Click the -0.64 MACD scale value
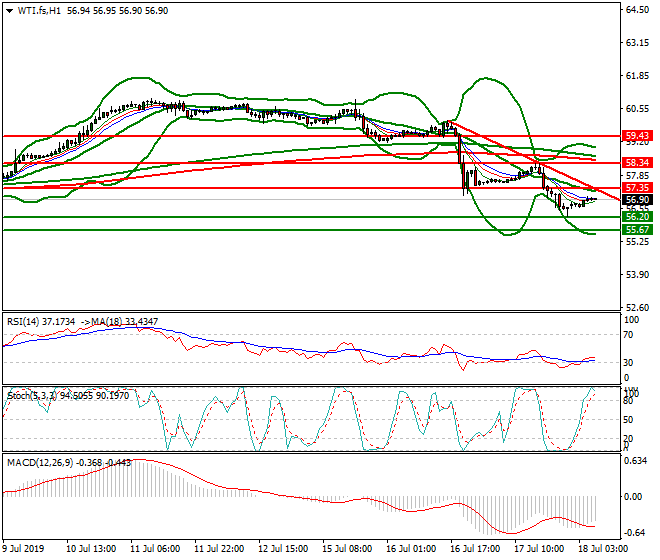Screen dimensions: 660x560 tap(633, 533)
